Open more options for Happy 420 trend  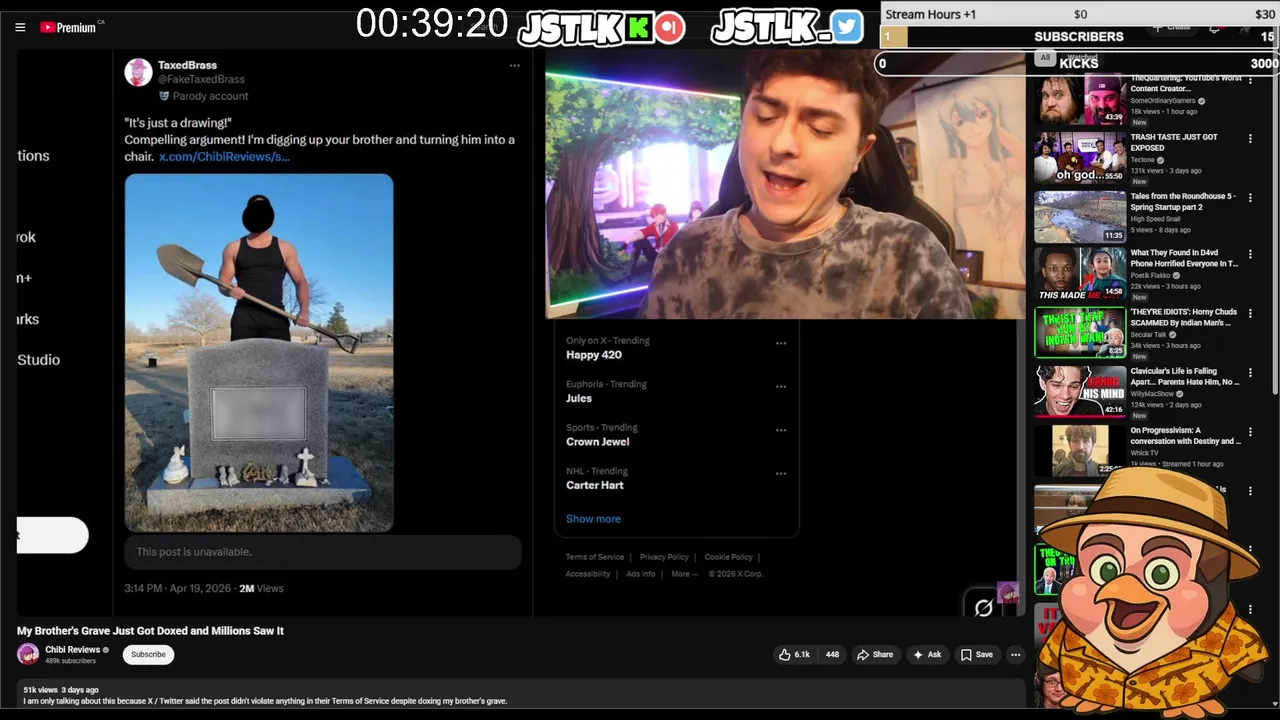pyautogui.click(x=781, y=343)
